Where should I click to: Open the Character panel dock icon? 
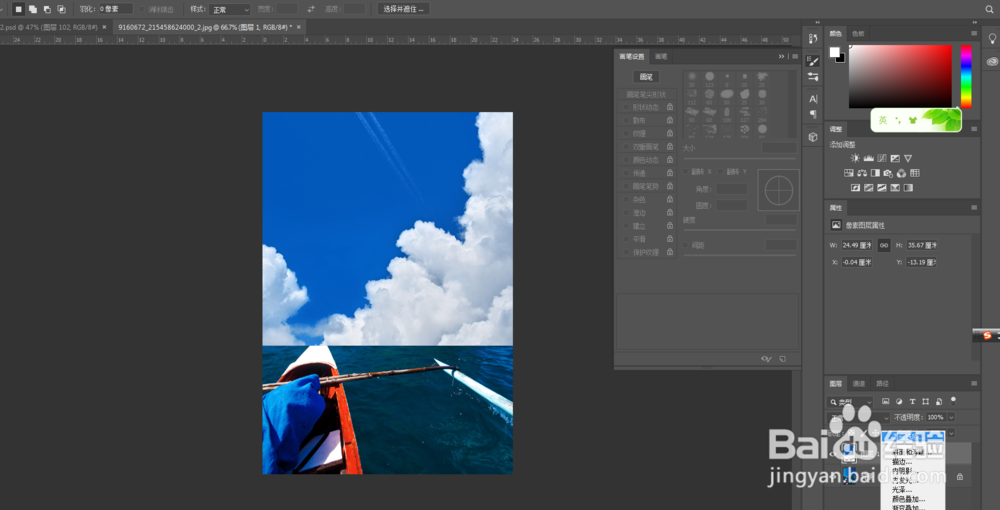point(813,99)
